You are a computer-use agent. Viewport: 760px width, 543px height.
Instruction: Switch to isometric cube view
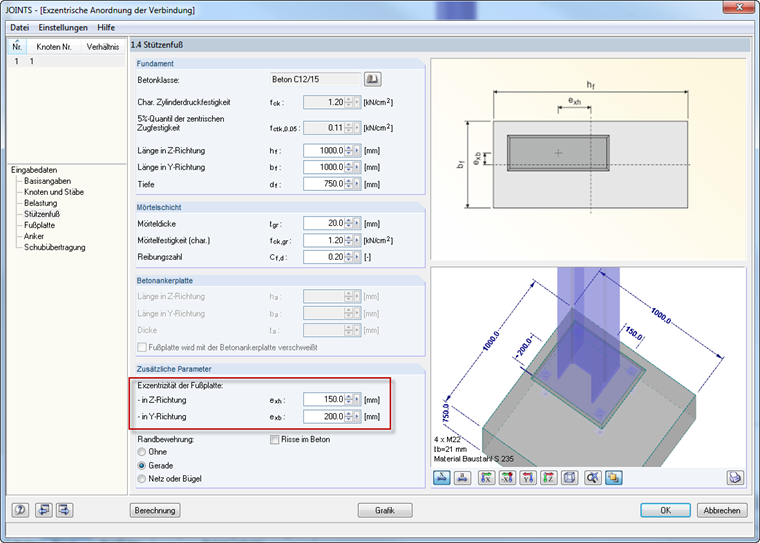click(570, 478)
